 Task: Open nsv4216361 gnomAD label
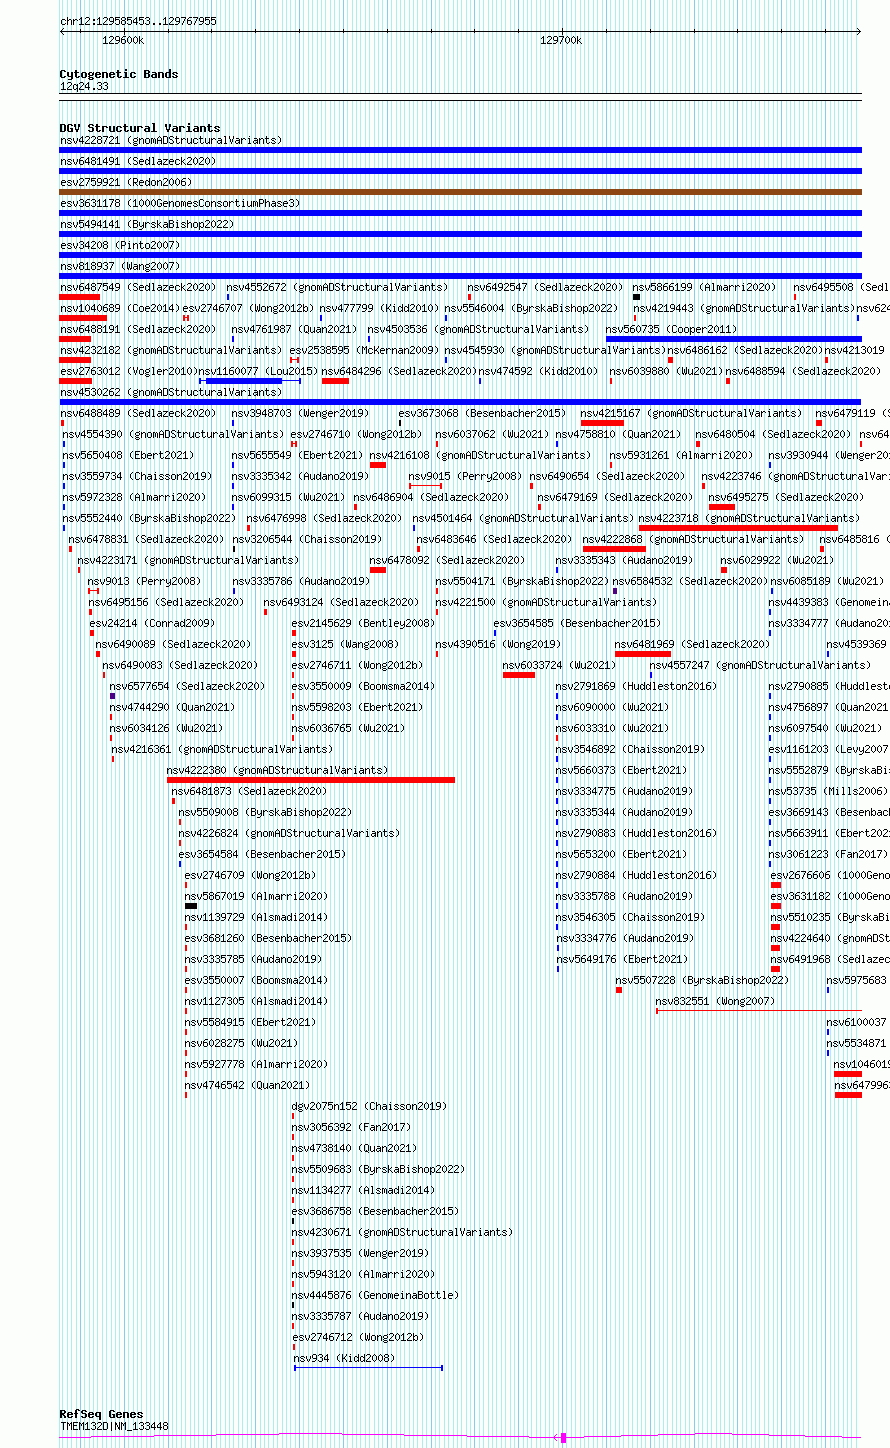pos(222,749)
